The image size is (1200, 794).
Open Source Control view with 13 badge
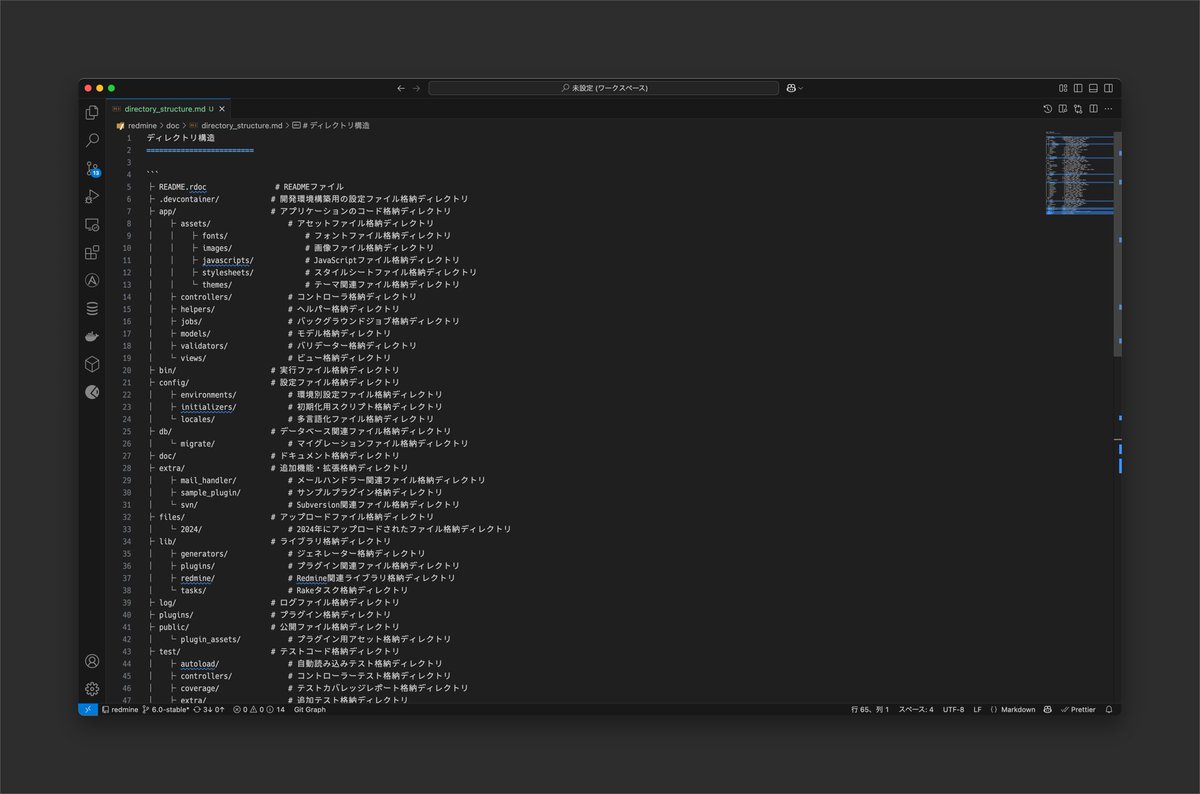coord(92,169)
